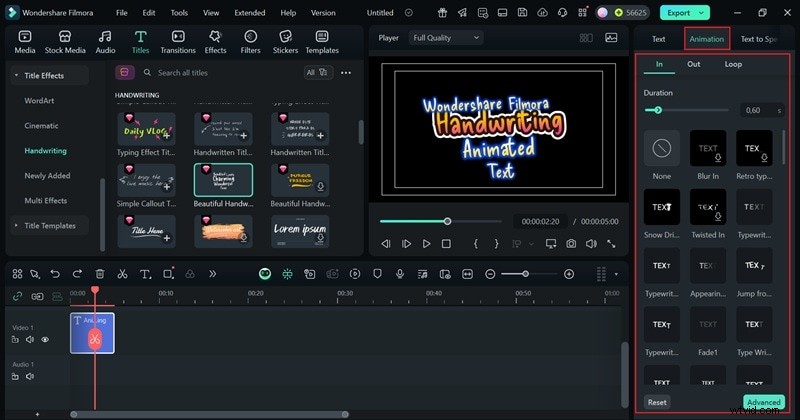Viewport: 800px width, 420px height.
Task: Click the marker shield icon
Action: [377, 274]
